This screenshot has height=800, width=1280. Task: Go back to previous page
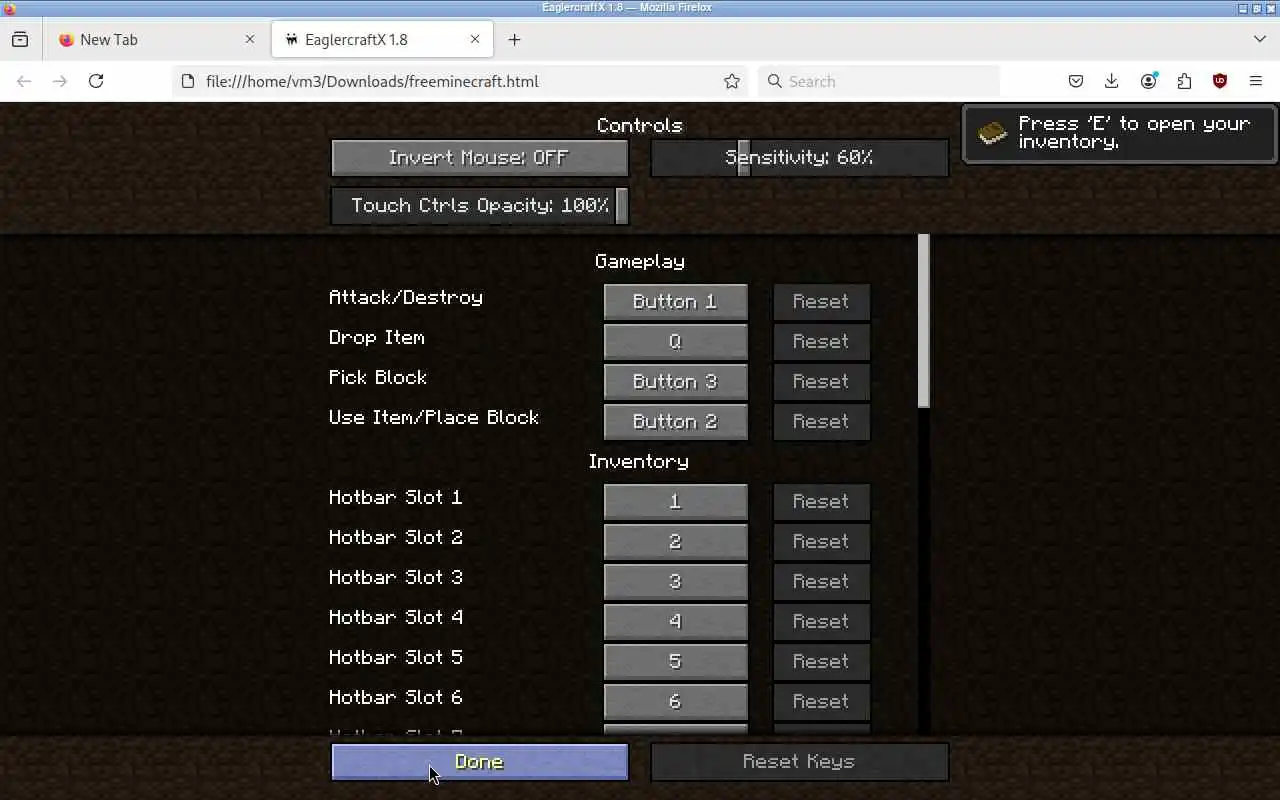(24, 81)
